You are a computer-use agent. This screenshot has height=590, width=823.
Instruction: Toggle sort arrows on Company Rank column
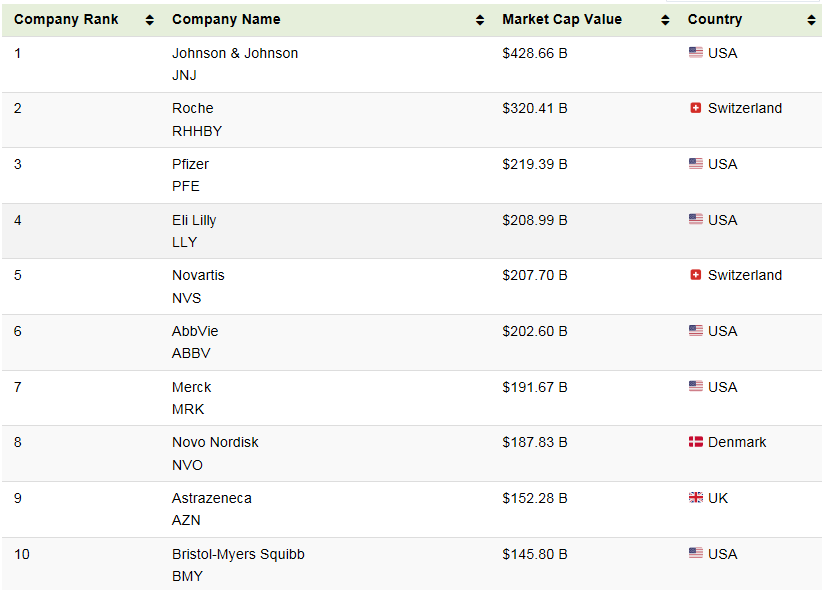(149, 20)
